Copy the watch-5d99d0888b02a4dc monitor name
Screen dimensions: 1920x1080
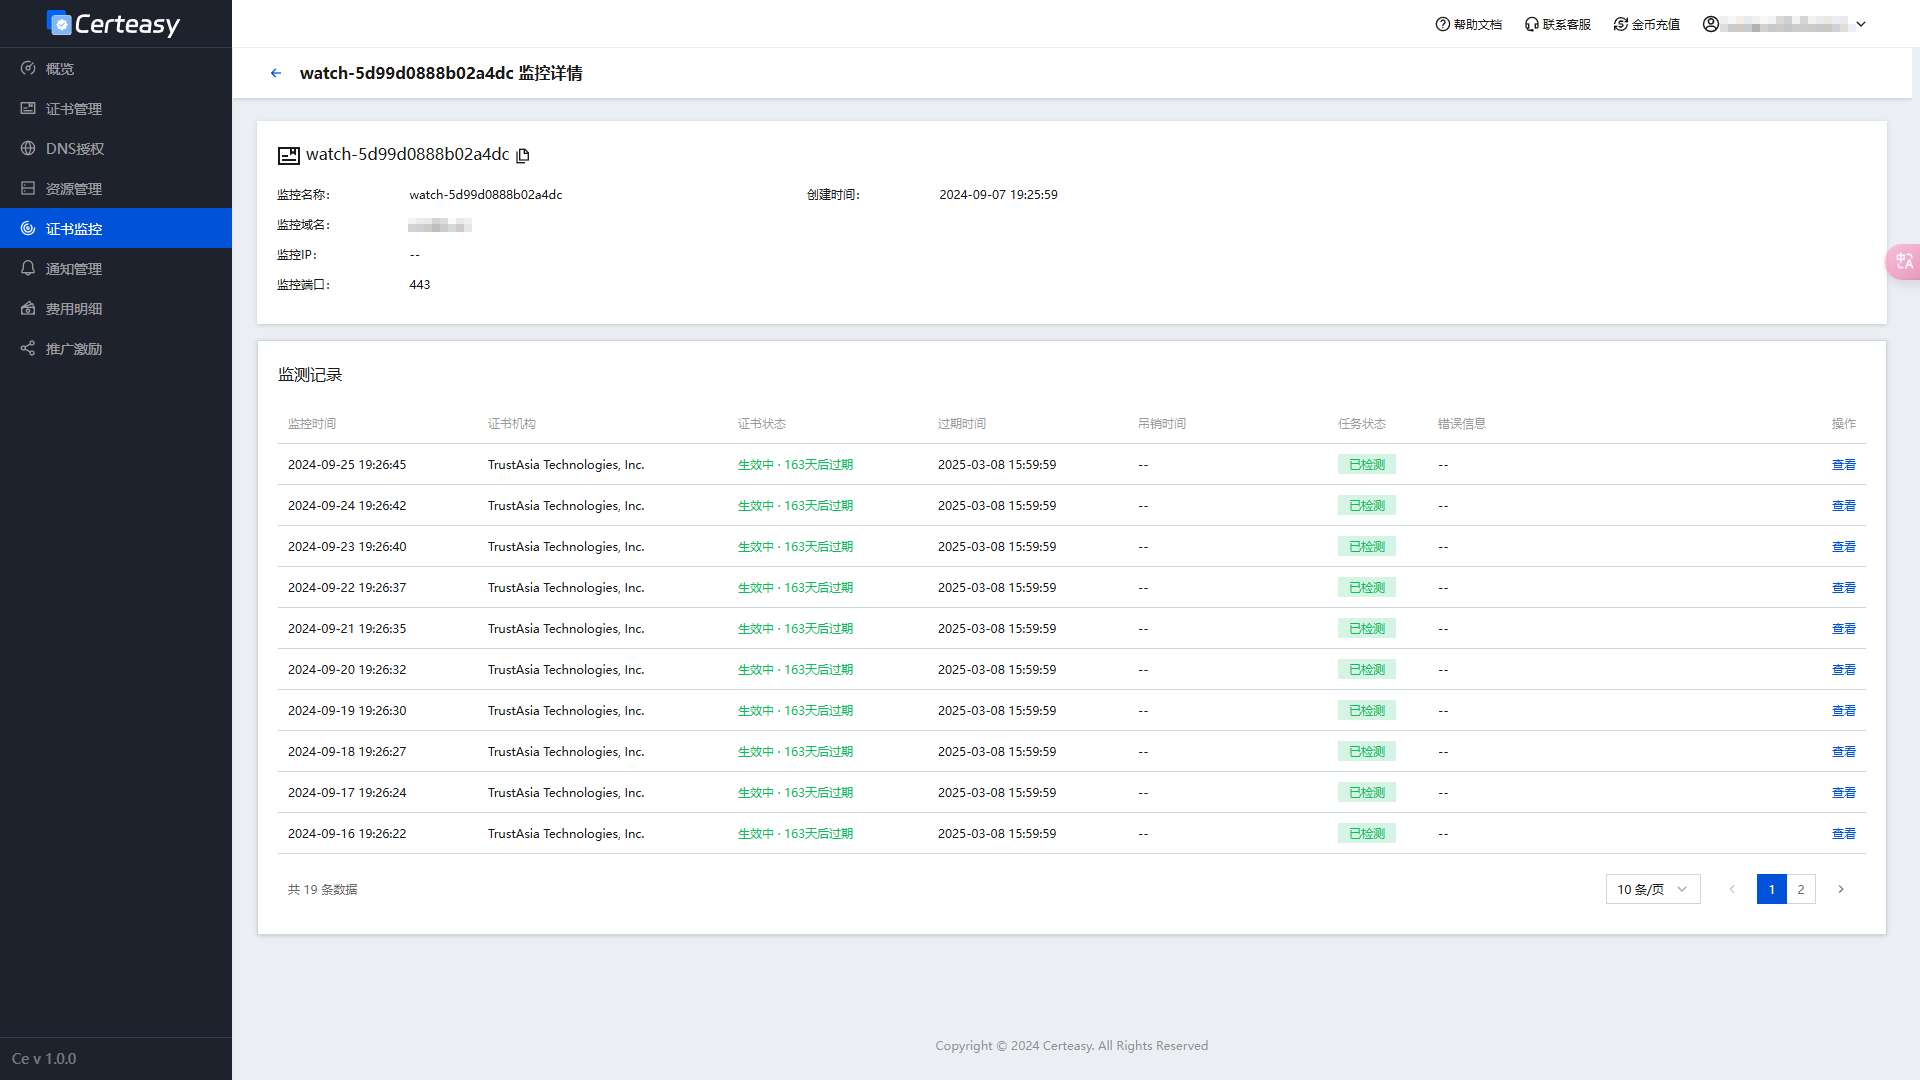point(523,155)
